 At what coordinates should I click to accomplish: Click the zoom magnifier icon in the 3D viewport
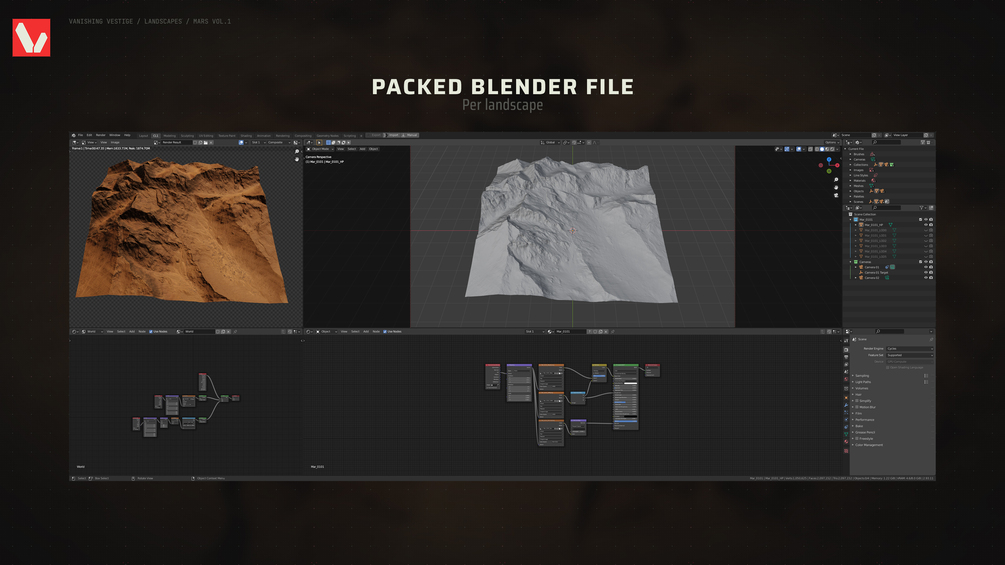click(x=836, y=179)
